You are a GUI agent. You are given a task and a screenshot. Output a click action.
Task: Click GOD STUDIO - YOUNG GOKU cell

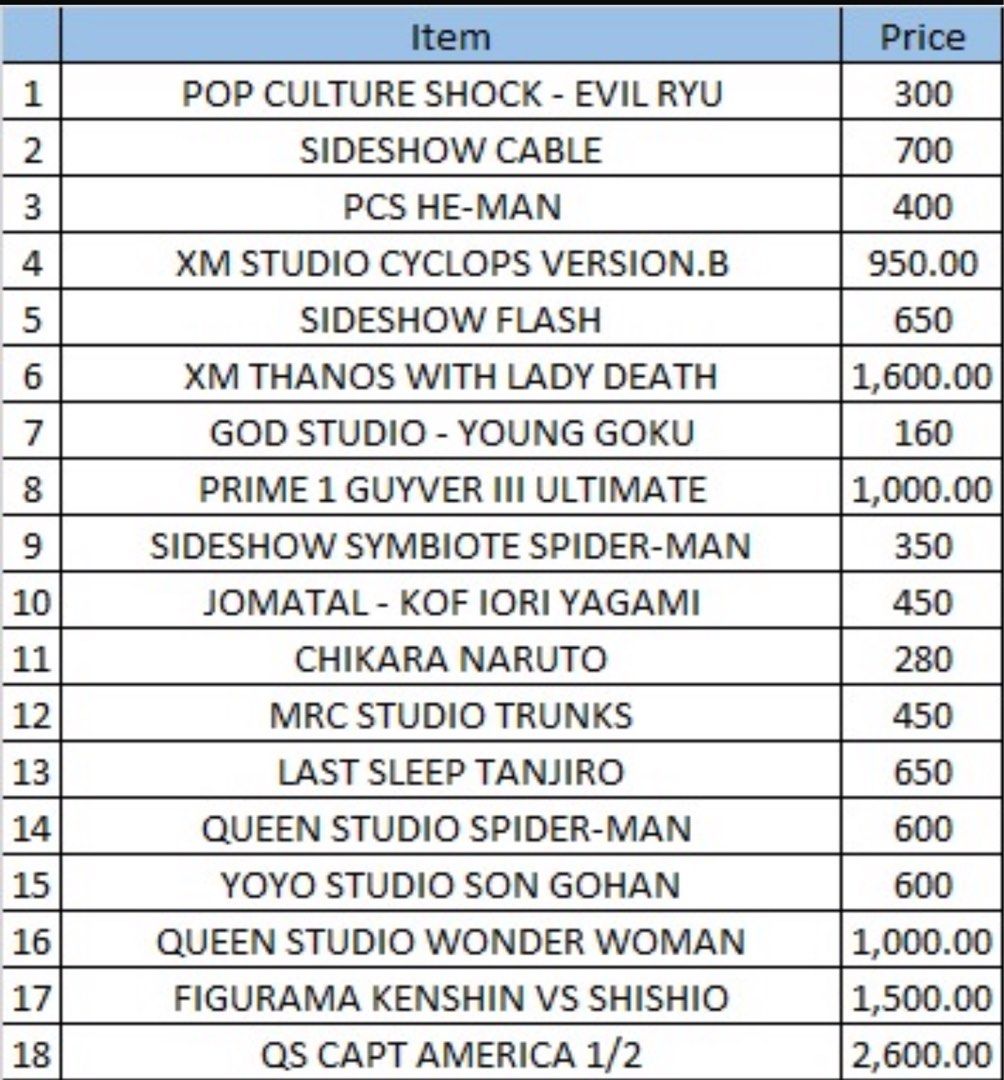pos(450,430)
